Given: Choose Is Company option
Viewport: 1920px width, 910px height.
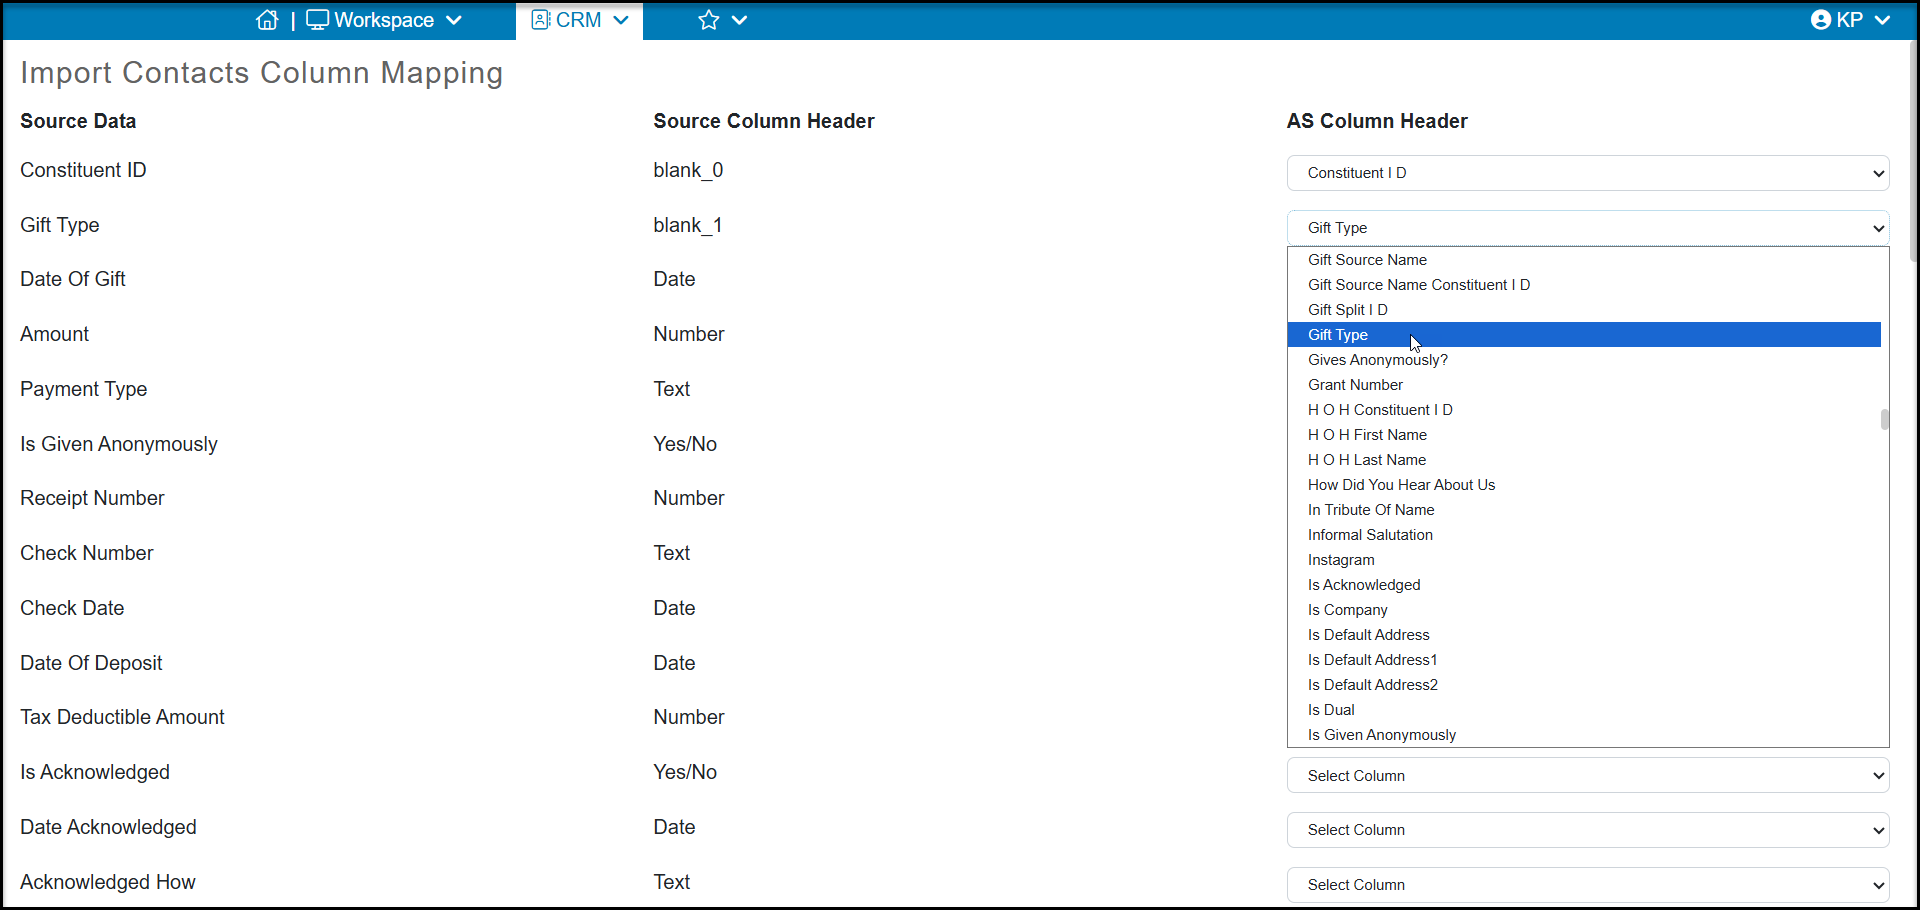Looking at the screenshot, I should pos(1584,610).
